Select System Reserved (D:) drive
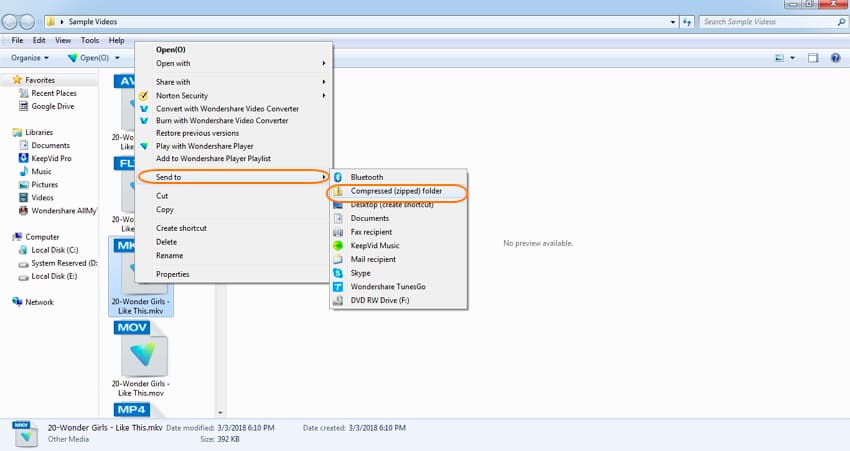 [x=64, y=263]
